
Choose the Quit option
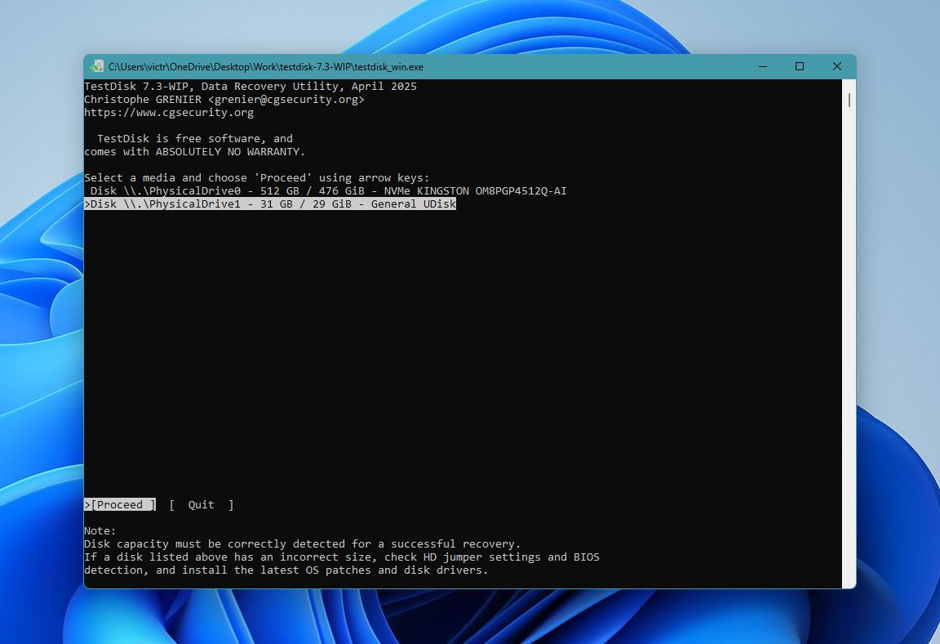click(201, 505)
